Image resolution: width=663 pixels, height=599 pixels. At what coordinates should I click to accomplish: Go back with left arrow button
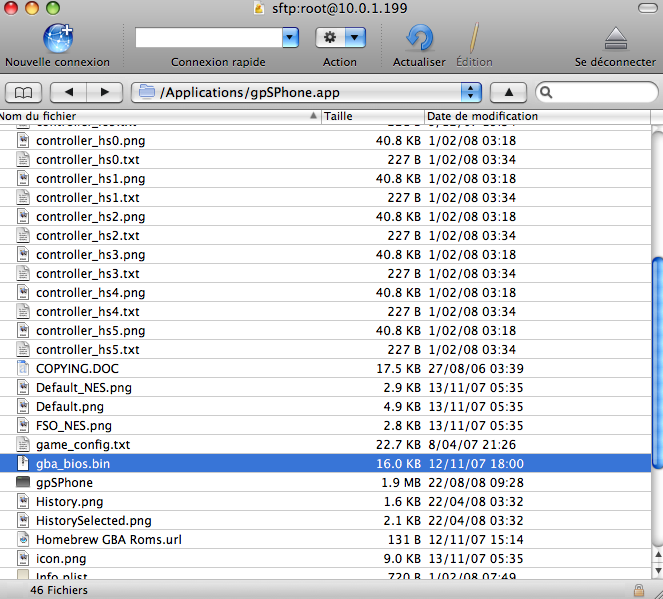pyautogui.click(x=68, y=92)
